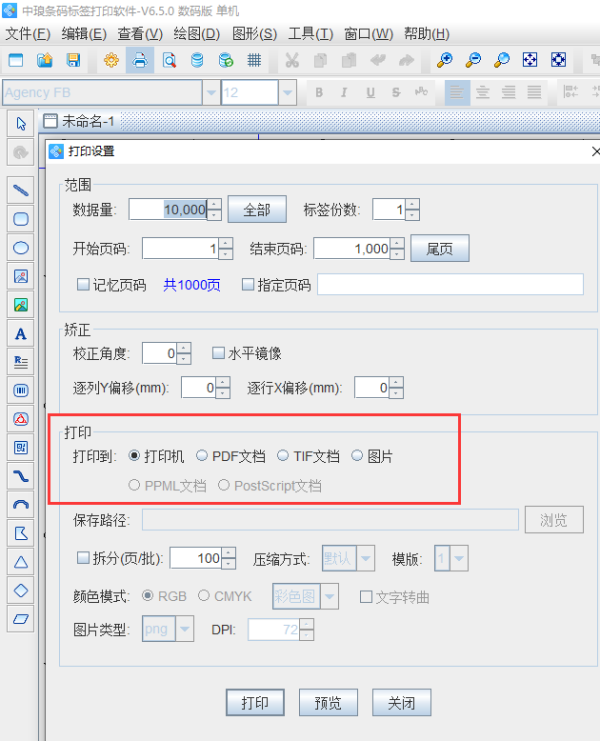Open the 工具(T) menu
600x741 pixels.
[310, 34]
